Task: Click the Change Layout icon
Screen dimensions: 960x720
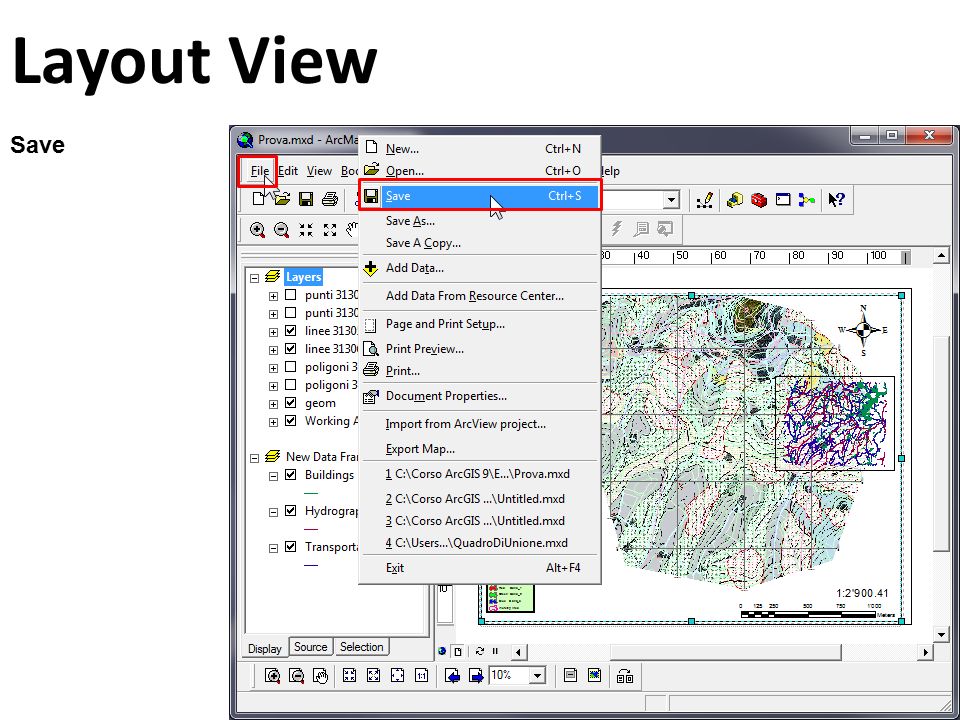Action: (625, 676)
